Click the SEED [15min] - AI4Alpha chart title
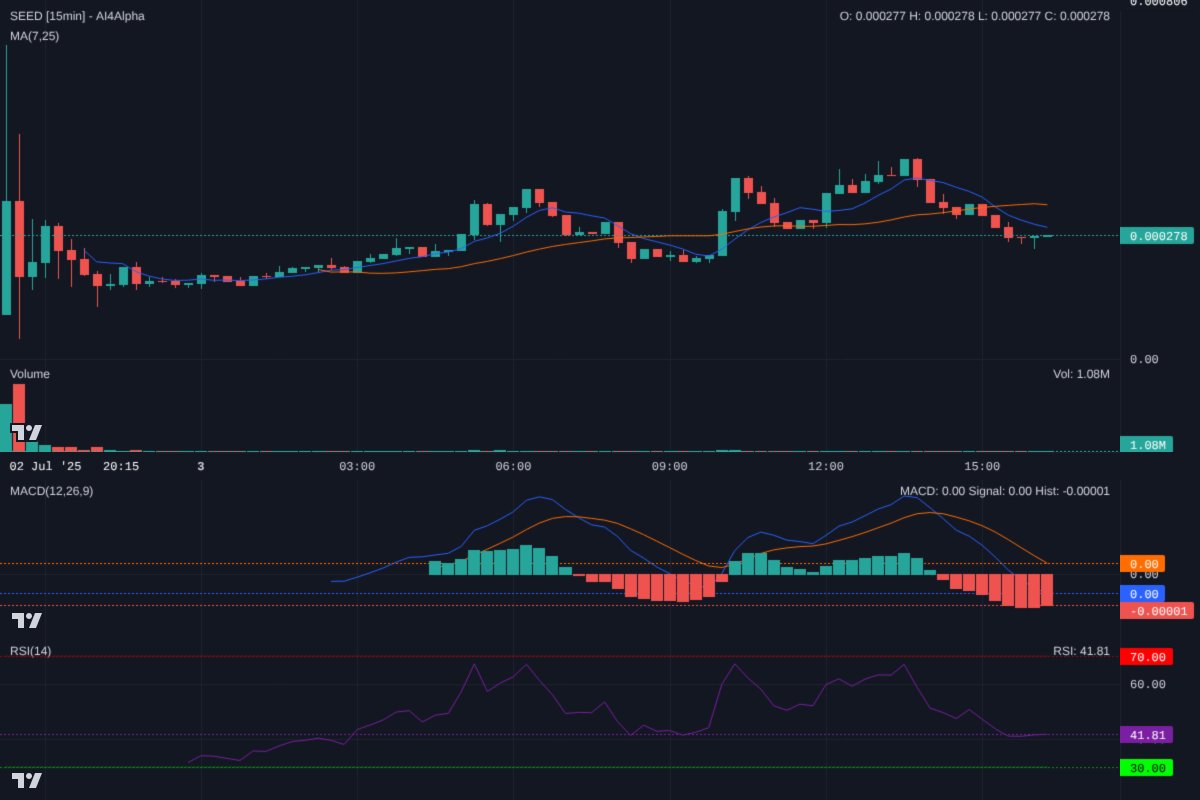This screenshot has height=800, width=1200. (x=77, y=16)
